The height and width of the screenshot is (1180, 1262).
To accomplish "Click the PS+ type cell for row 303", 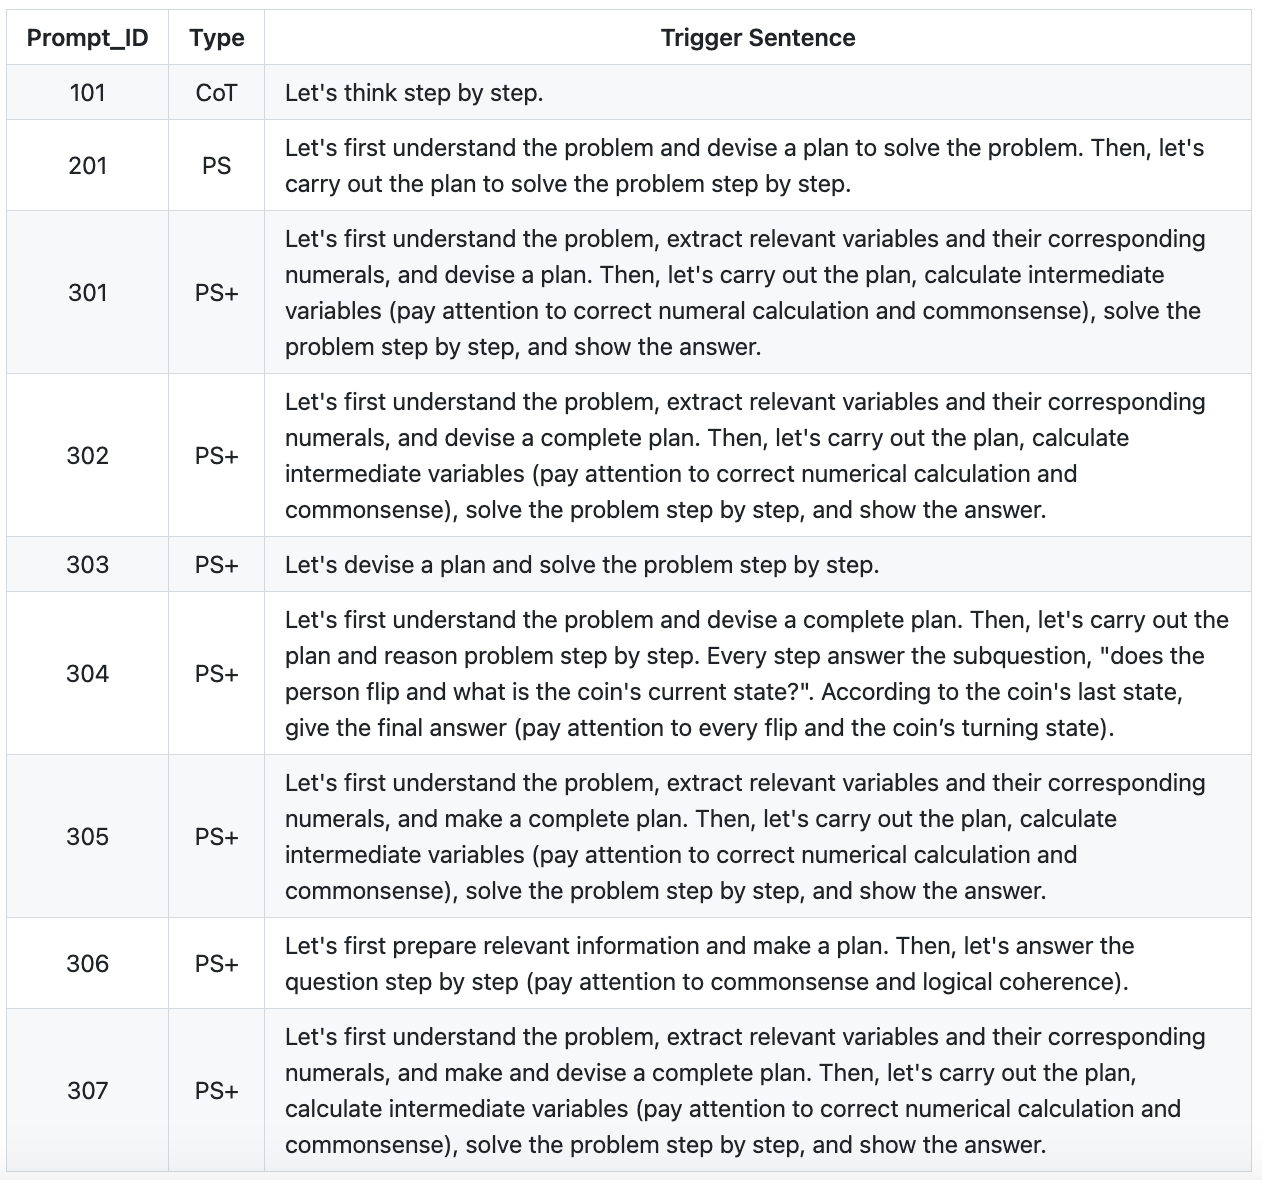I will point(216,564).
